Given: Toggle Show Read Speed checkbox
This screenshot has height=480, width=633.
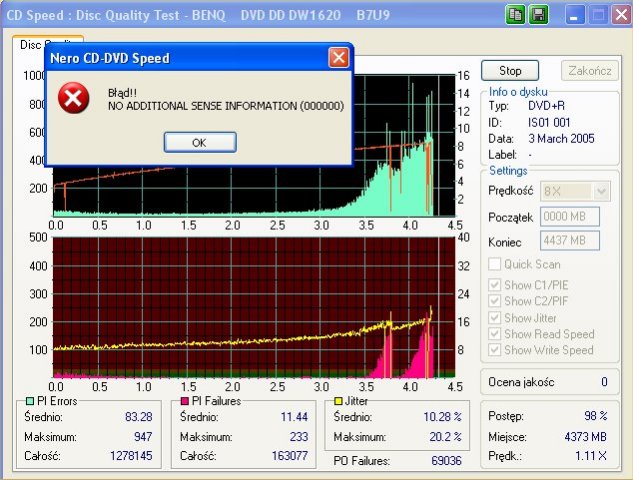Looking at the screenshot, I should (x=495, y=334).
